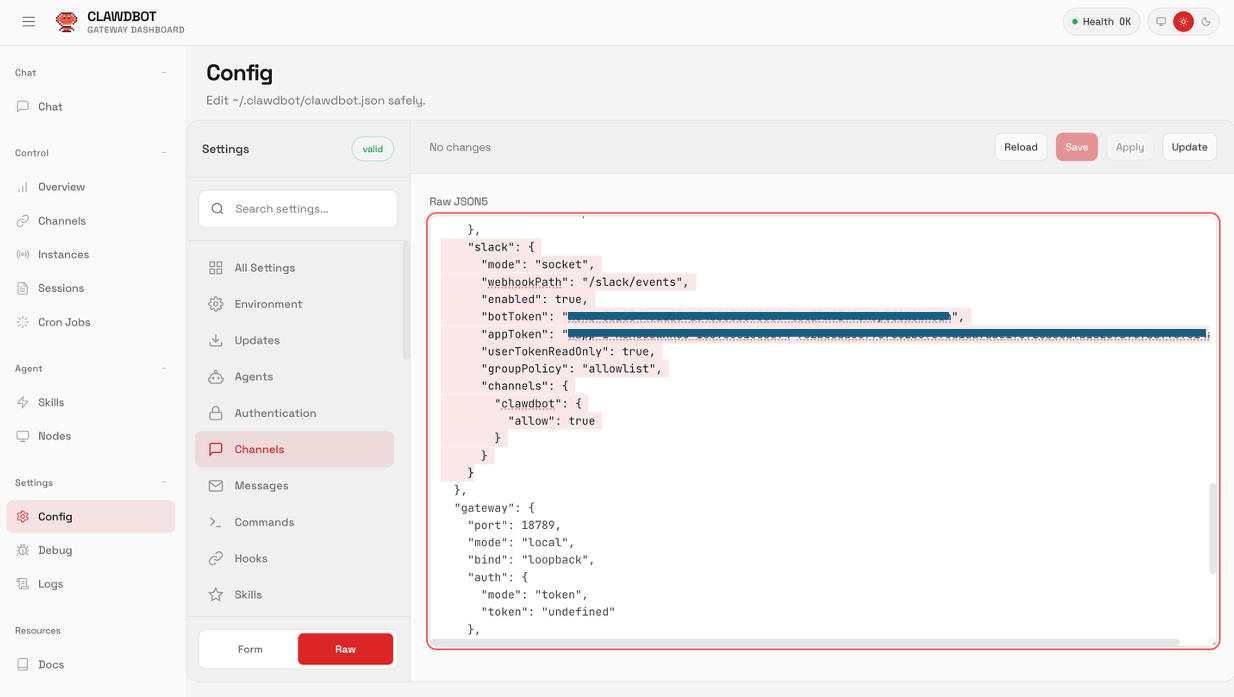Go to Debug page

point(55,550)
